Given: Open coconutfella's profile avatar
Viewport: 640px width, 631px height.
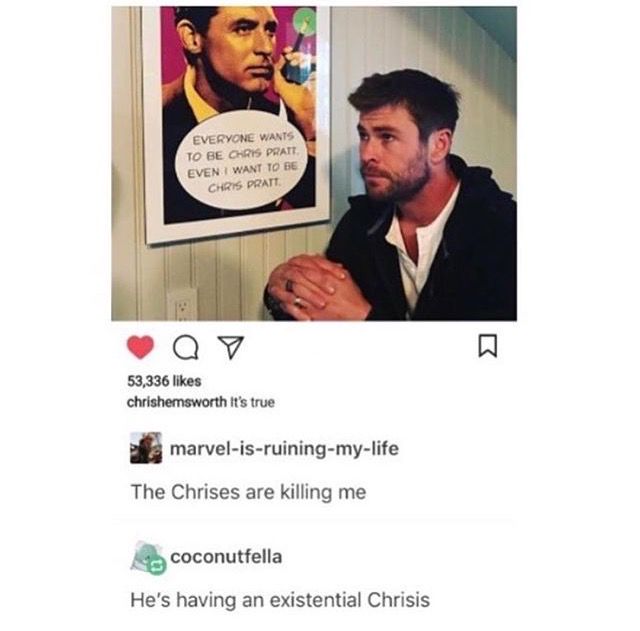Looking at the screenshot, I should point(147,557).
